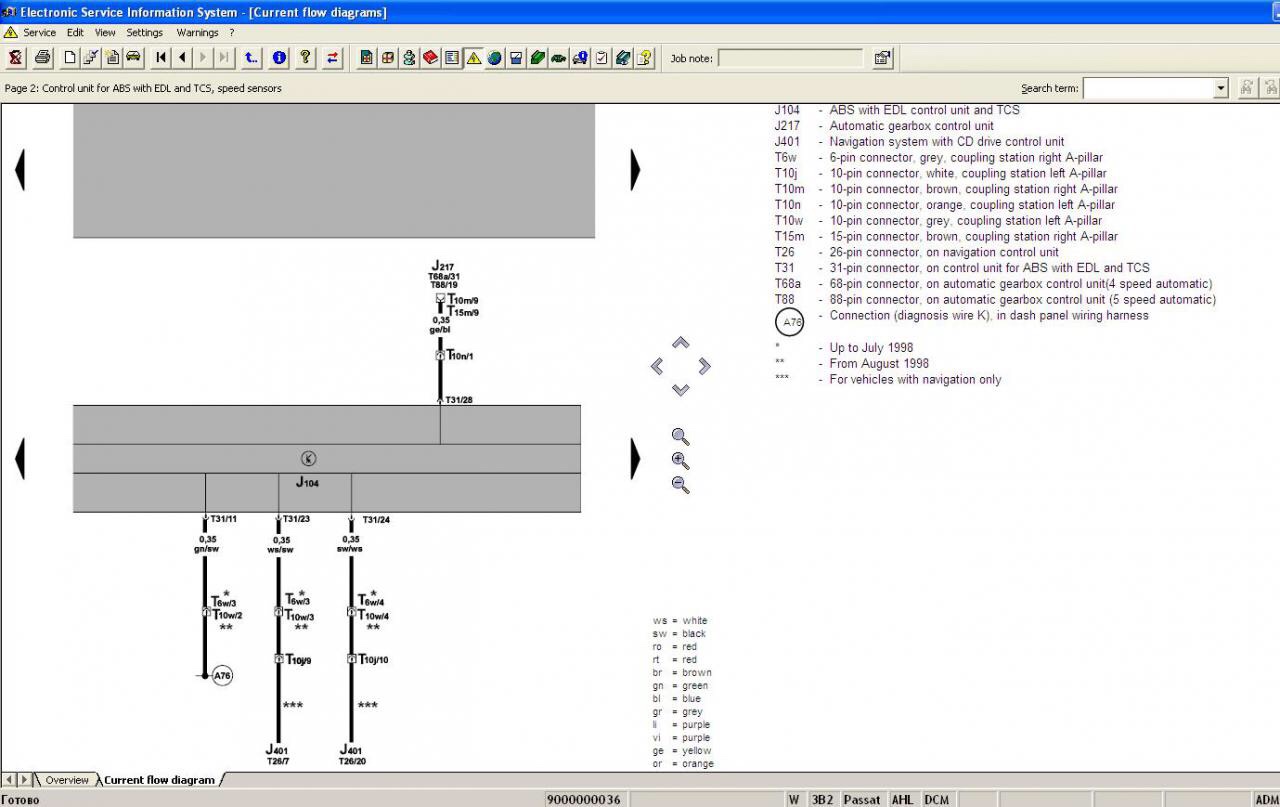Zoom out with the minus magnifier
1280x807 pixels.
pos(681,485)
